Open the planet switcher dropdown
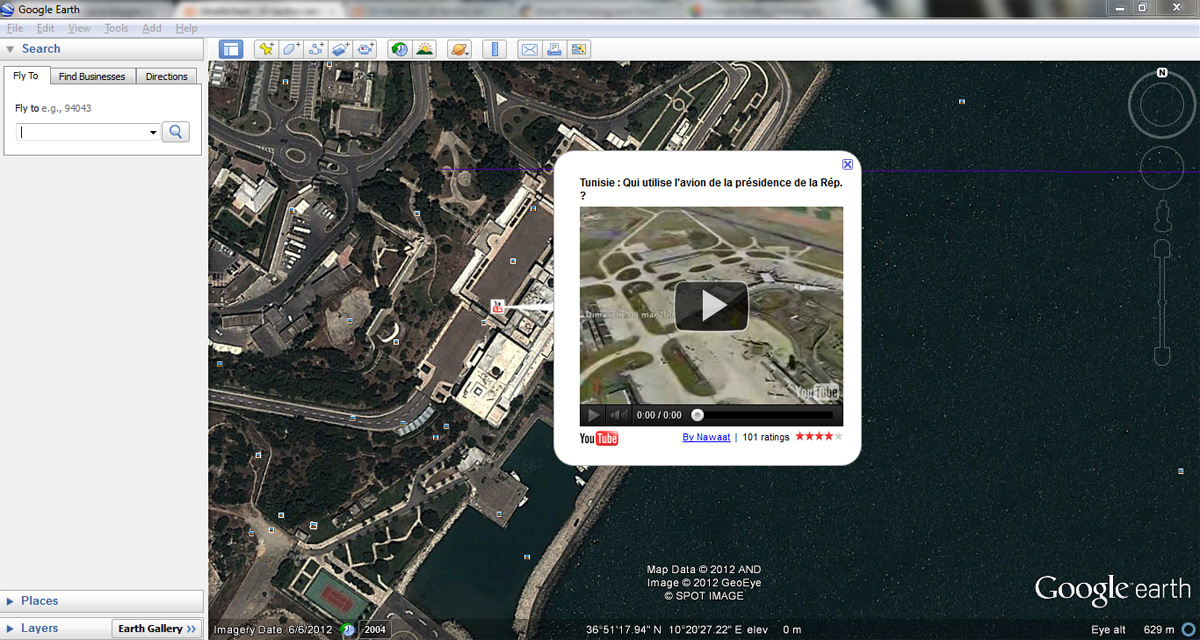This screenshot has height=640, width=1200. point(459,48)
